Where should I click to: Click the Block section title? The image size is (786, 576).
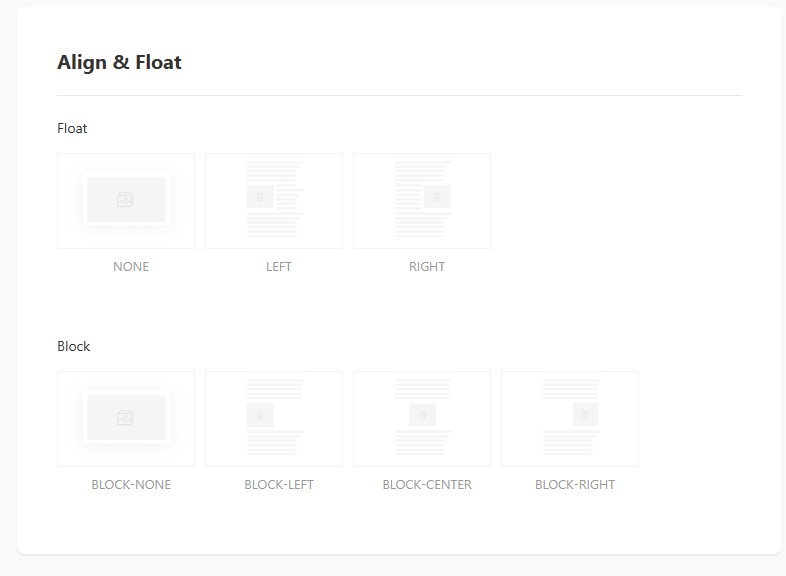tap(74, 346)
